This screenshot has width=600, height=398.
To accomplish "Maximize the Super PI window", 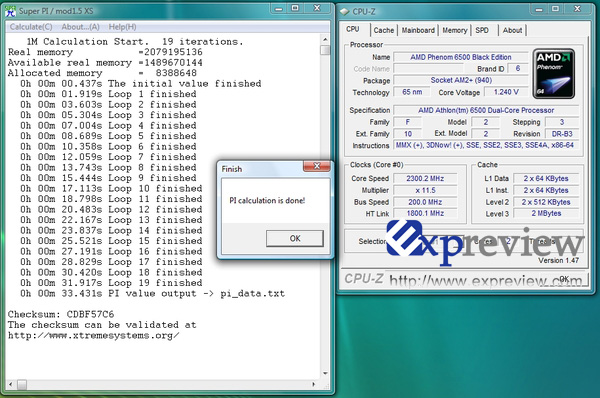I will [295, 8].
